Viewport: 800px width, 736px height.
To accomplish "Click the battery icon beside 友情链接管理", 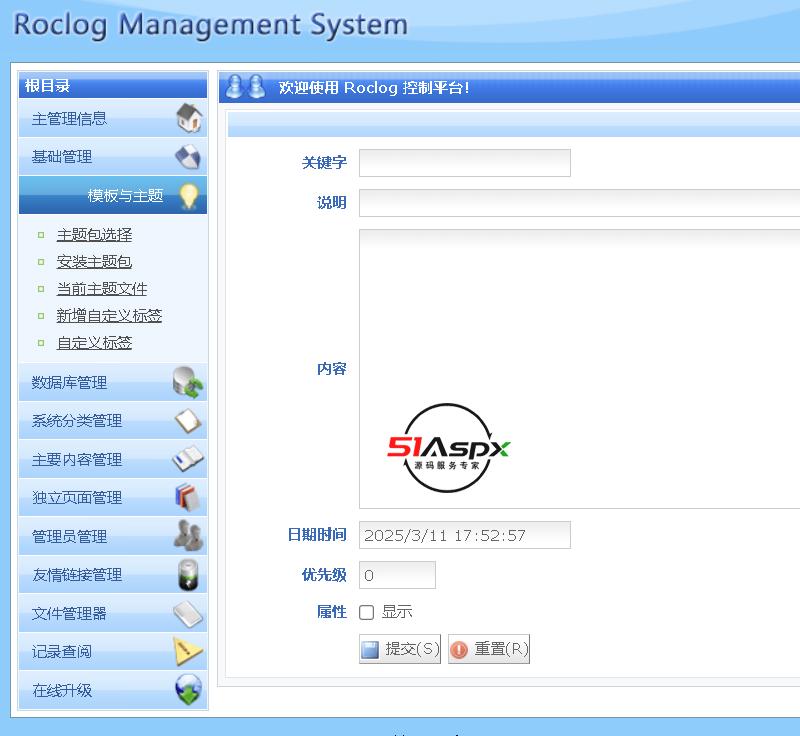I will (x=188, y=575).
